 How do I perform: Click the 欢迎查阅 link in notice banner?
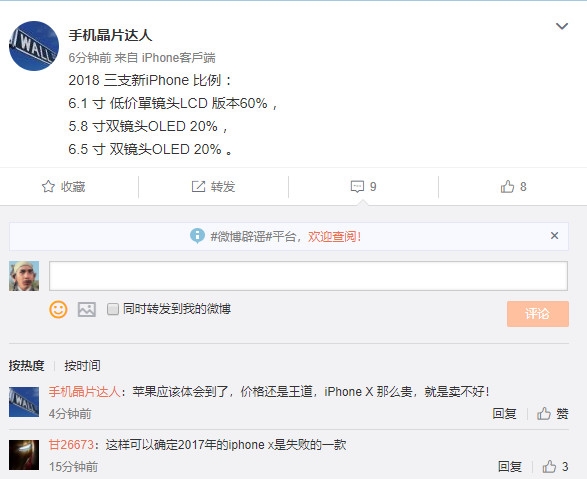(334, 237)
